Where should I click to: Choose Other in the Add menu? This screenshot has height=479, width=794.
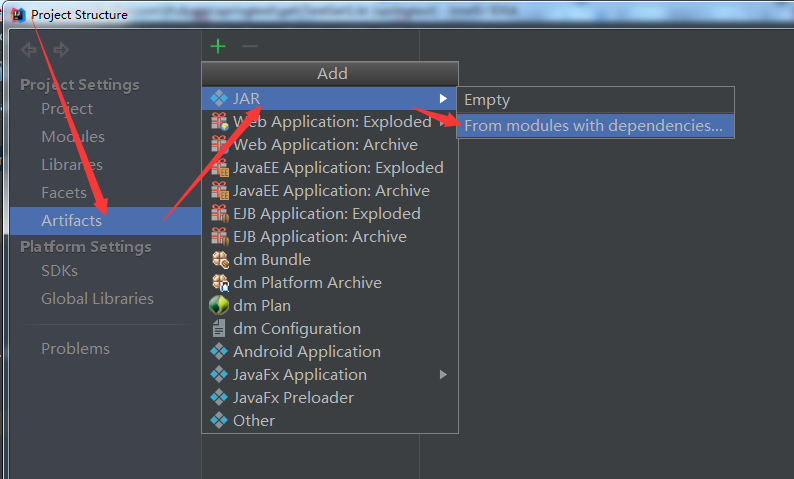330,420
